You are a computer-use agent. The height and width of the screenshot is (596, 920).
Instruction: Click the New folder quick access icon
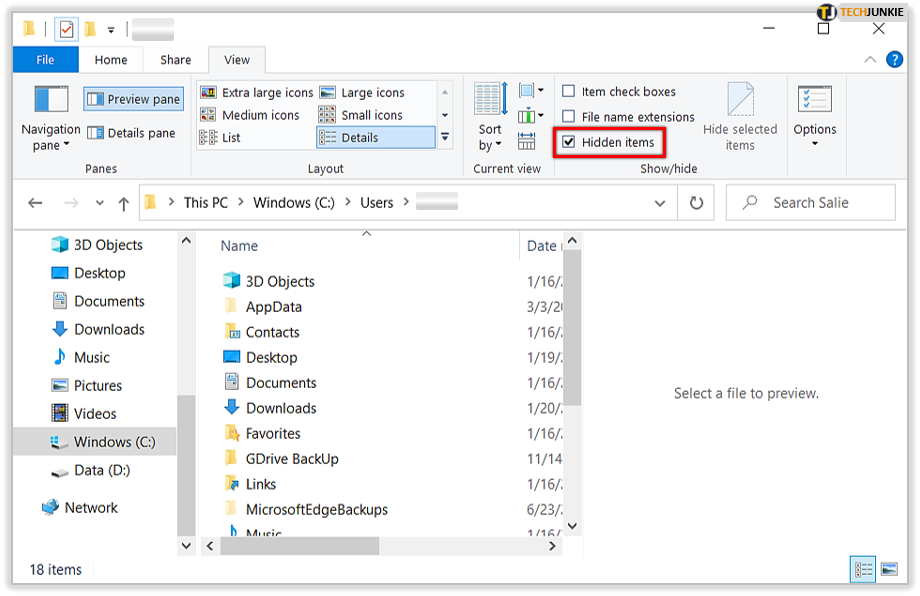click(x=90, y=29)
